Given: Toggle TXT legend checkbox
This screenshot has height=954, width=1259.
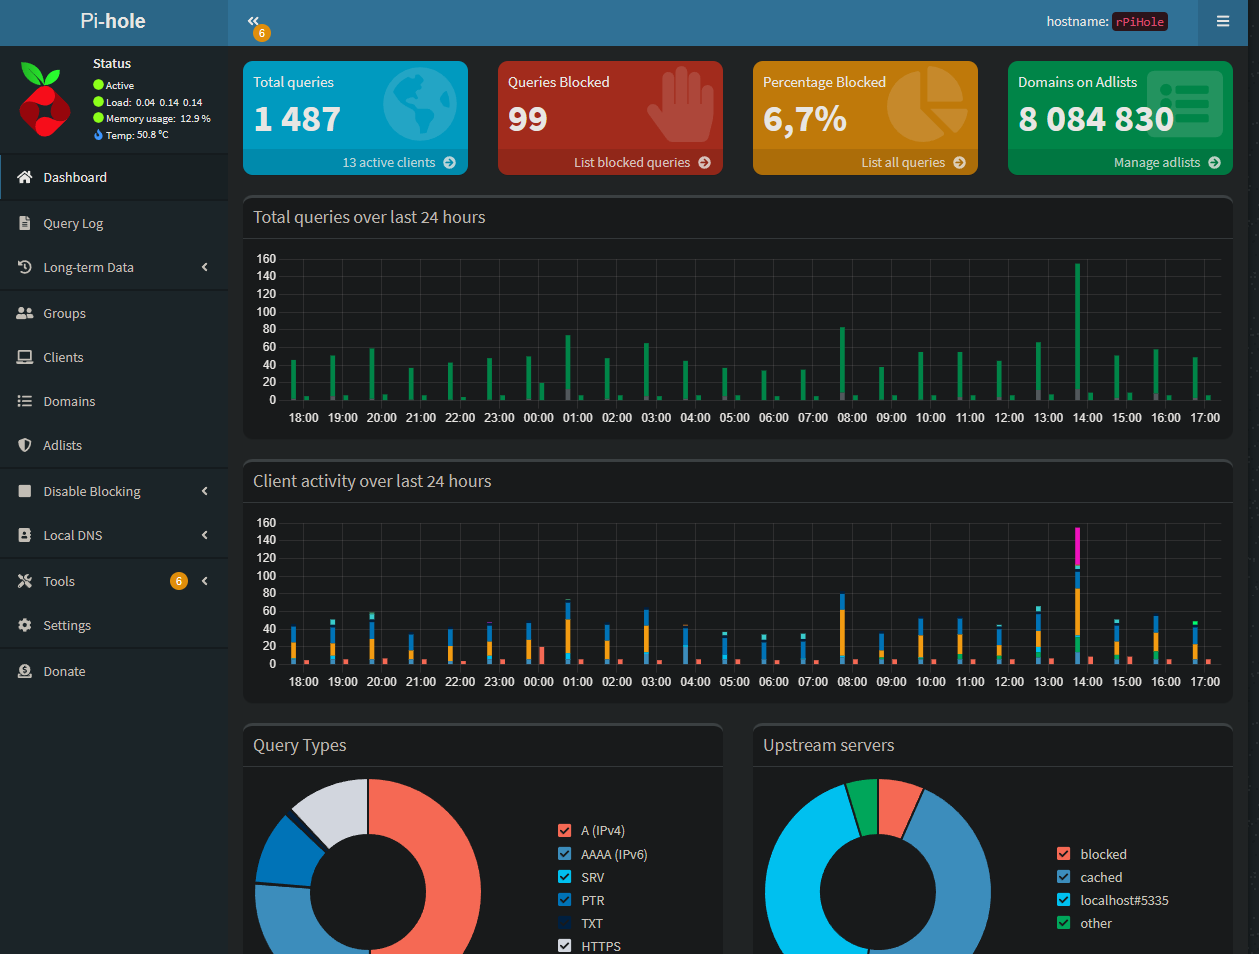Looking at the screenshot, I should [x=565, y=923].
